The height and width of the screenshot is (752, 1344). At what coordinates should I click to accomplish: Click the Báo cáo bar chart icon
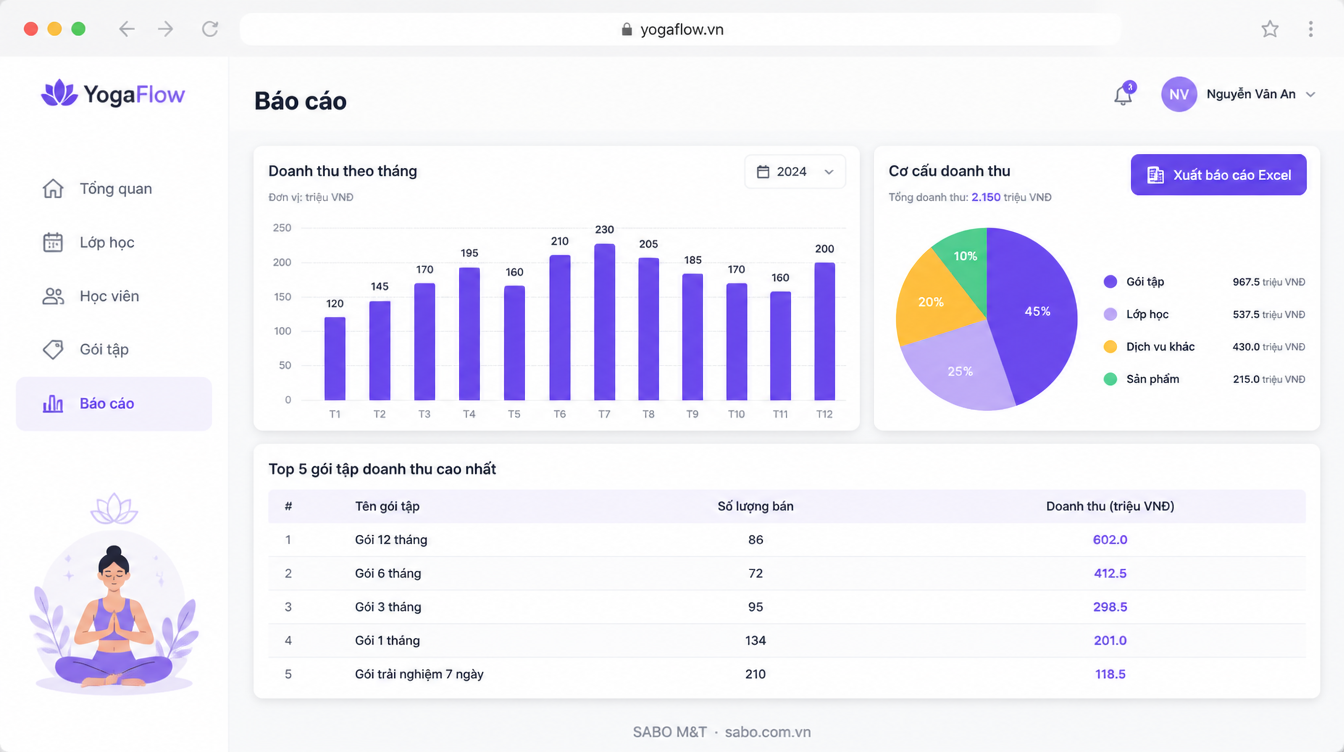tap(53, 403)
